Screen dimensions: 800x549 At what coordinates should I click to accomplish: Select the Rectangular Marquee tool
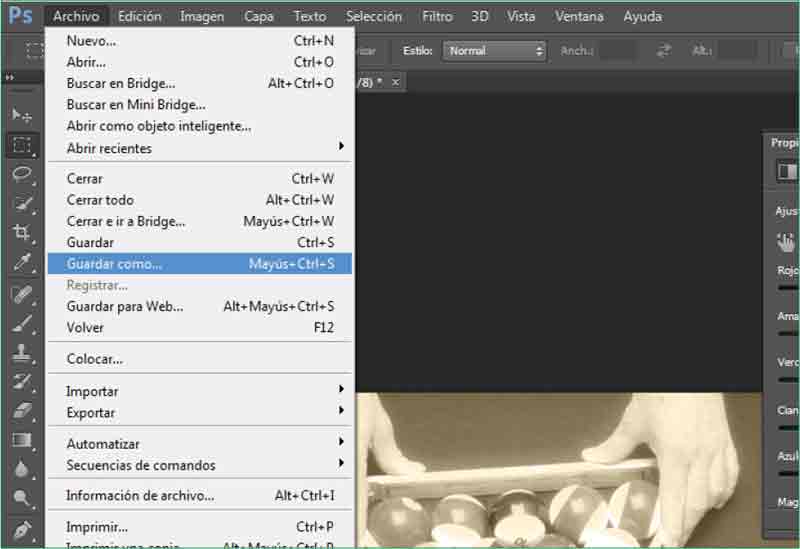click(x=22, y=145)
